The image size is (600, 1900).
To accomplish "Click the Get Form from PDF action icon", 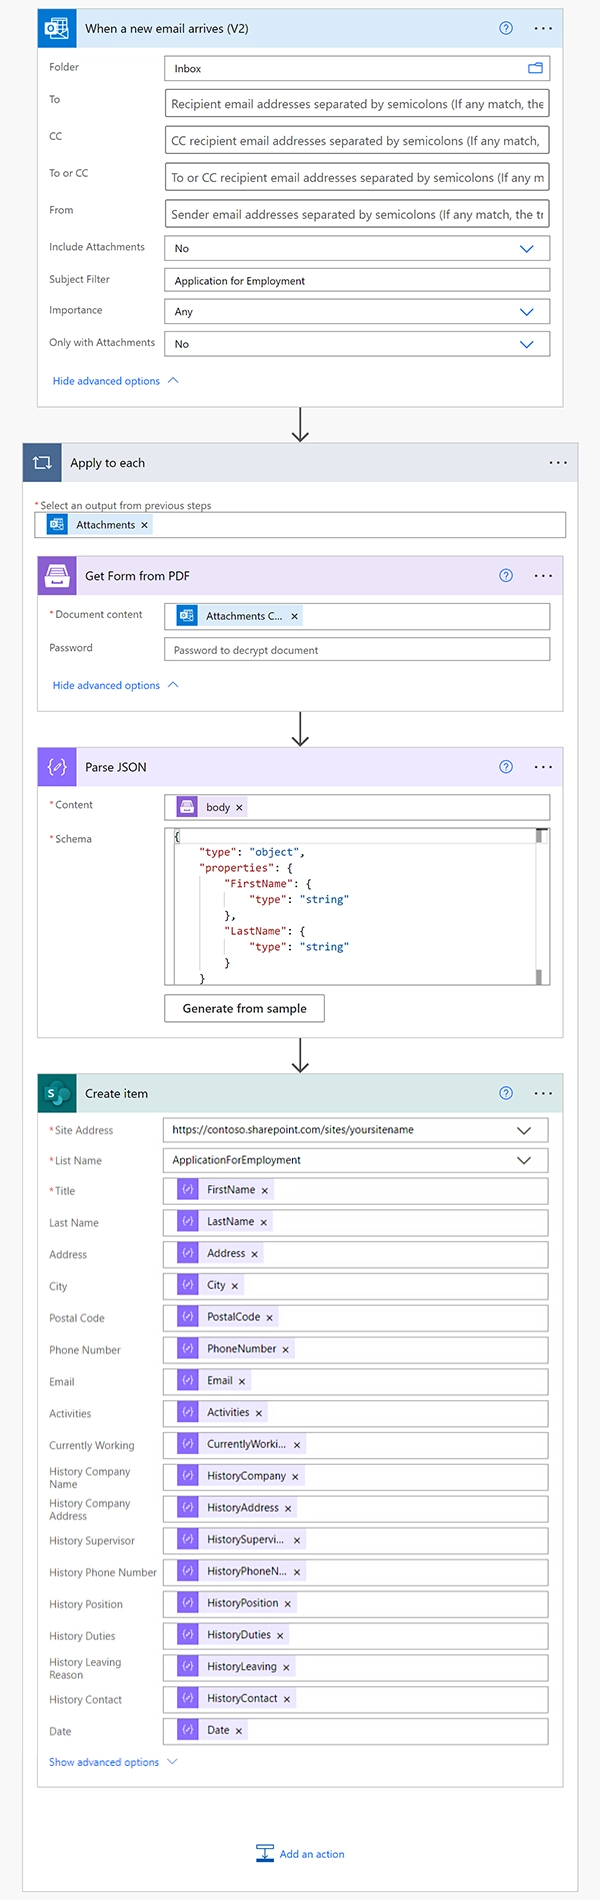I will coord(56,575).
